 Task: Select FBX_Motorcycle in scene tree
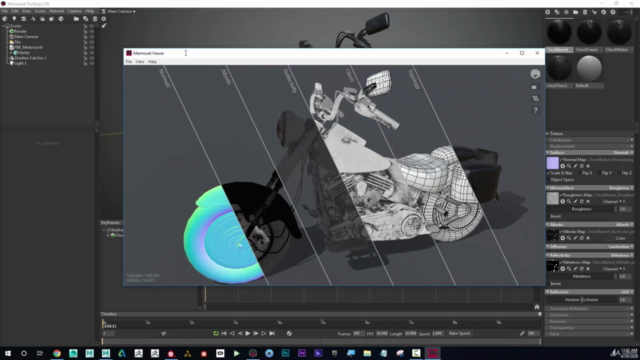pos(28,47)
